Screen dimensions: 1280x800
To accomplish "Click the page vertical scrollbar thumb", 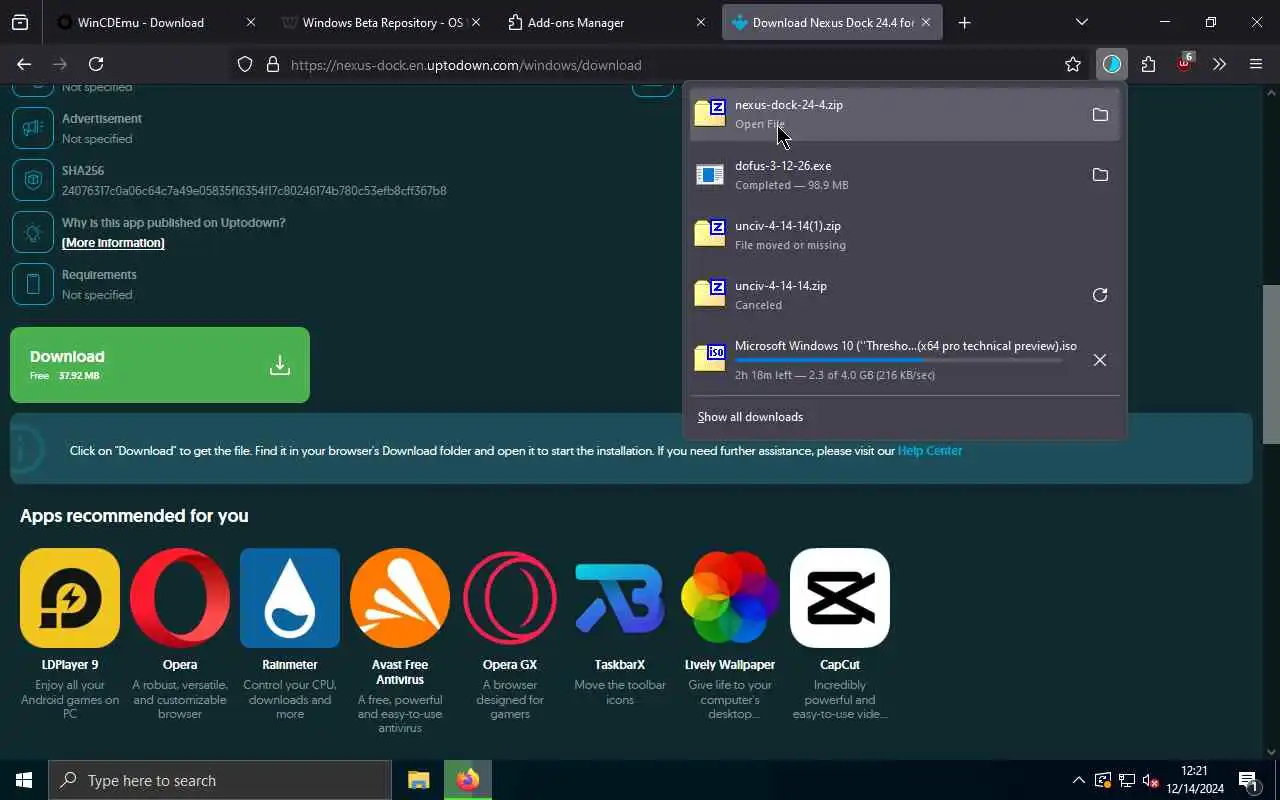I will tap(1271, 365).
